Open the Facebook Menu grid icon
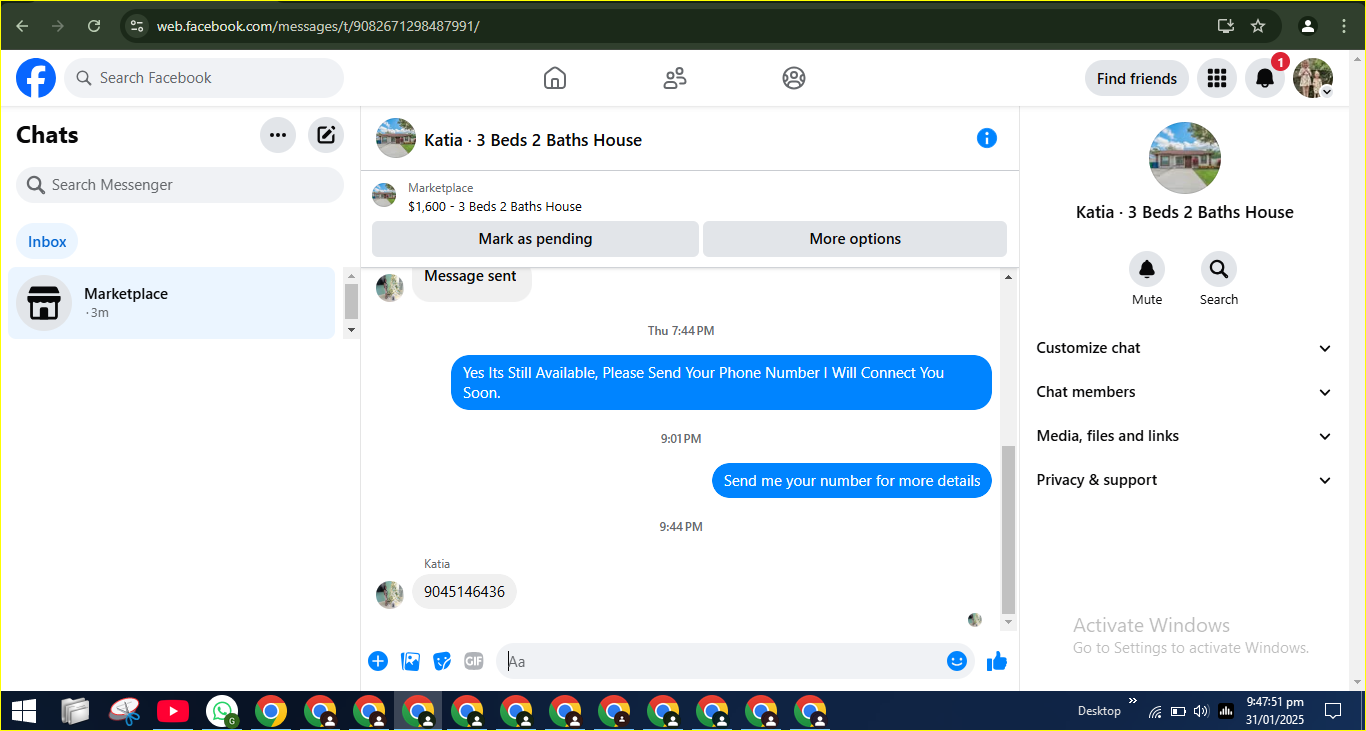 pyautogui.click(x=1217, y=78)
